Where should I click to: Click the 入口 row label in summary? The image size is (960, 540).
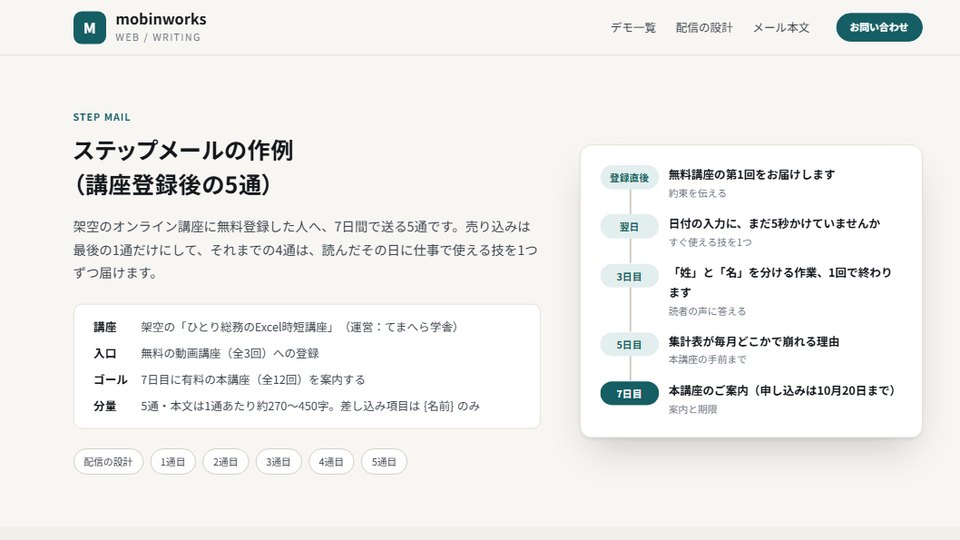tap(105, 353)
